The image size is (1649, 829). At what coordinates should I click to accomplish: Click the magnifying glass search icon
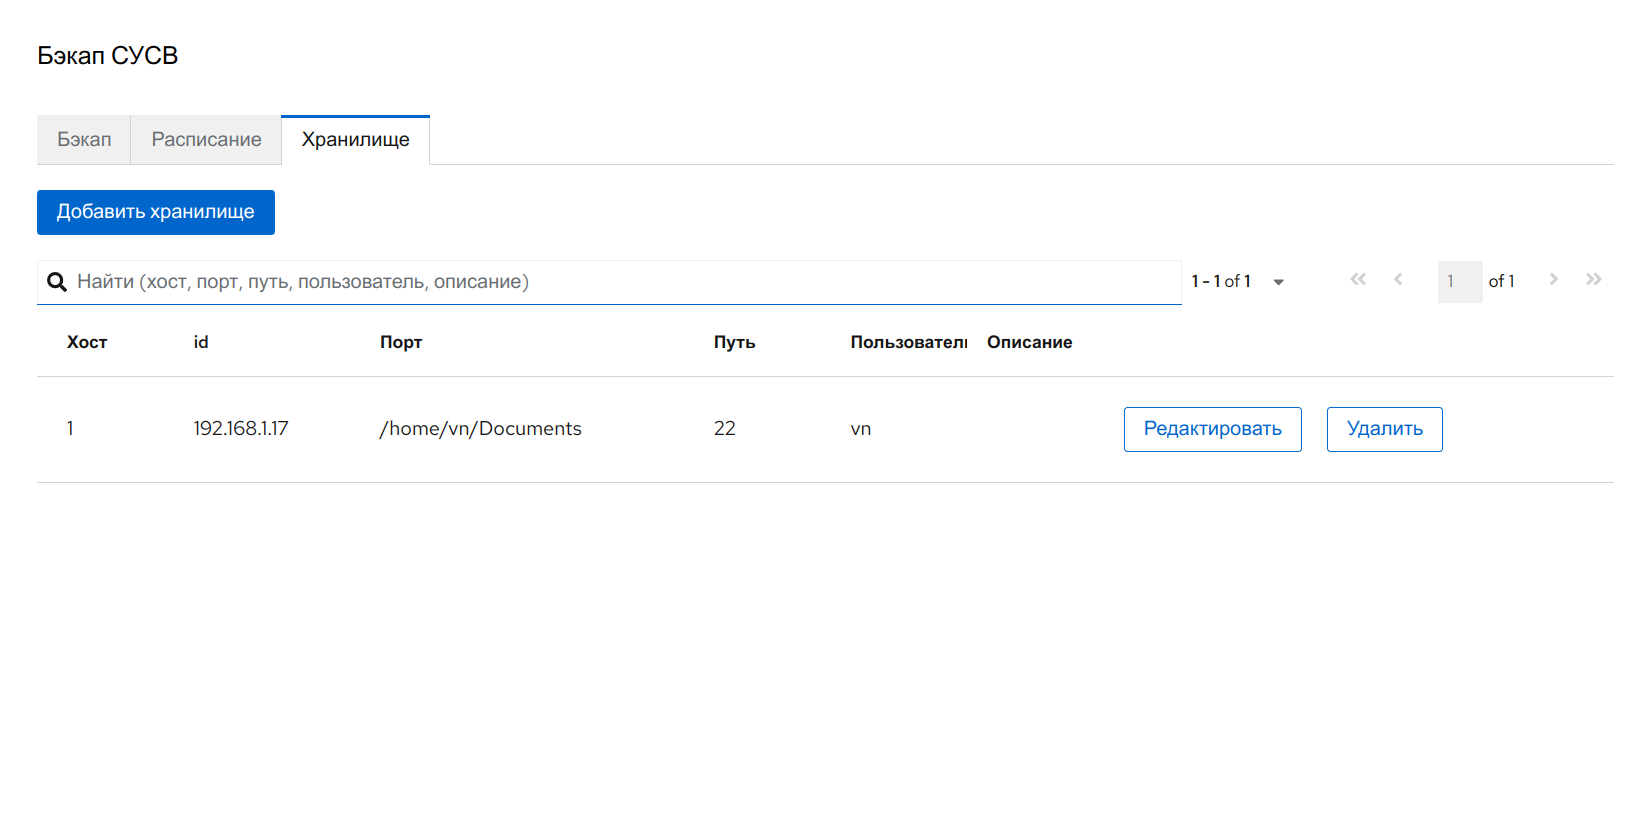pos(57,282)
